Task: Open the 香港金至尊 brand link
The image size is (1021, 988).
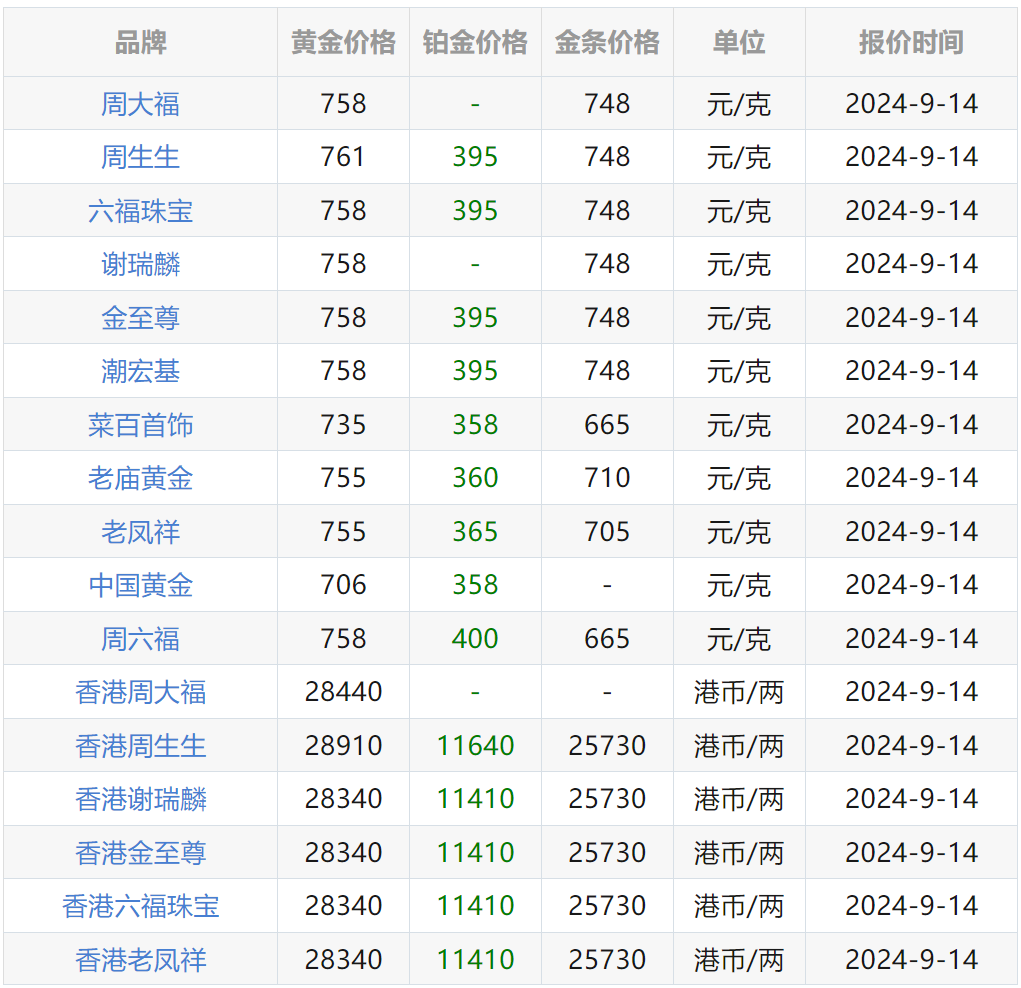Action: (x=138, y=852)
